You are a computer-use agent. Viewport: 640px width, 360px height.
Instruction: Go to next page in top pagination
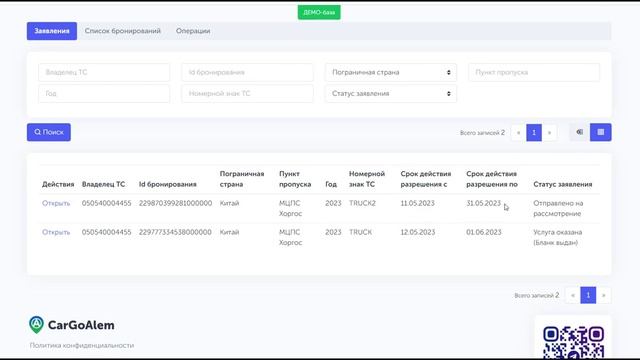(549, 133)
